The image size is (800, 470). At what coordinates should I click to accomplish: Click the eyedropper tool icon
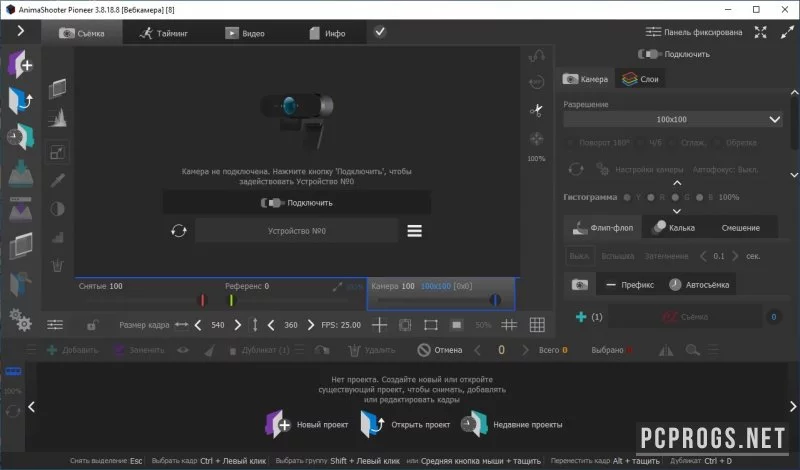[x=57, y=180]
